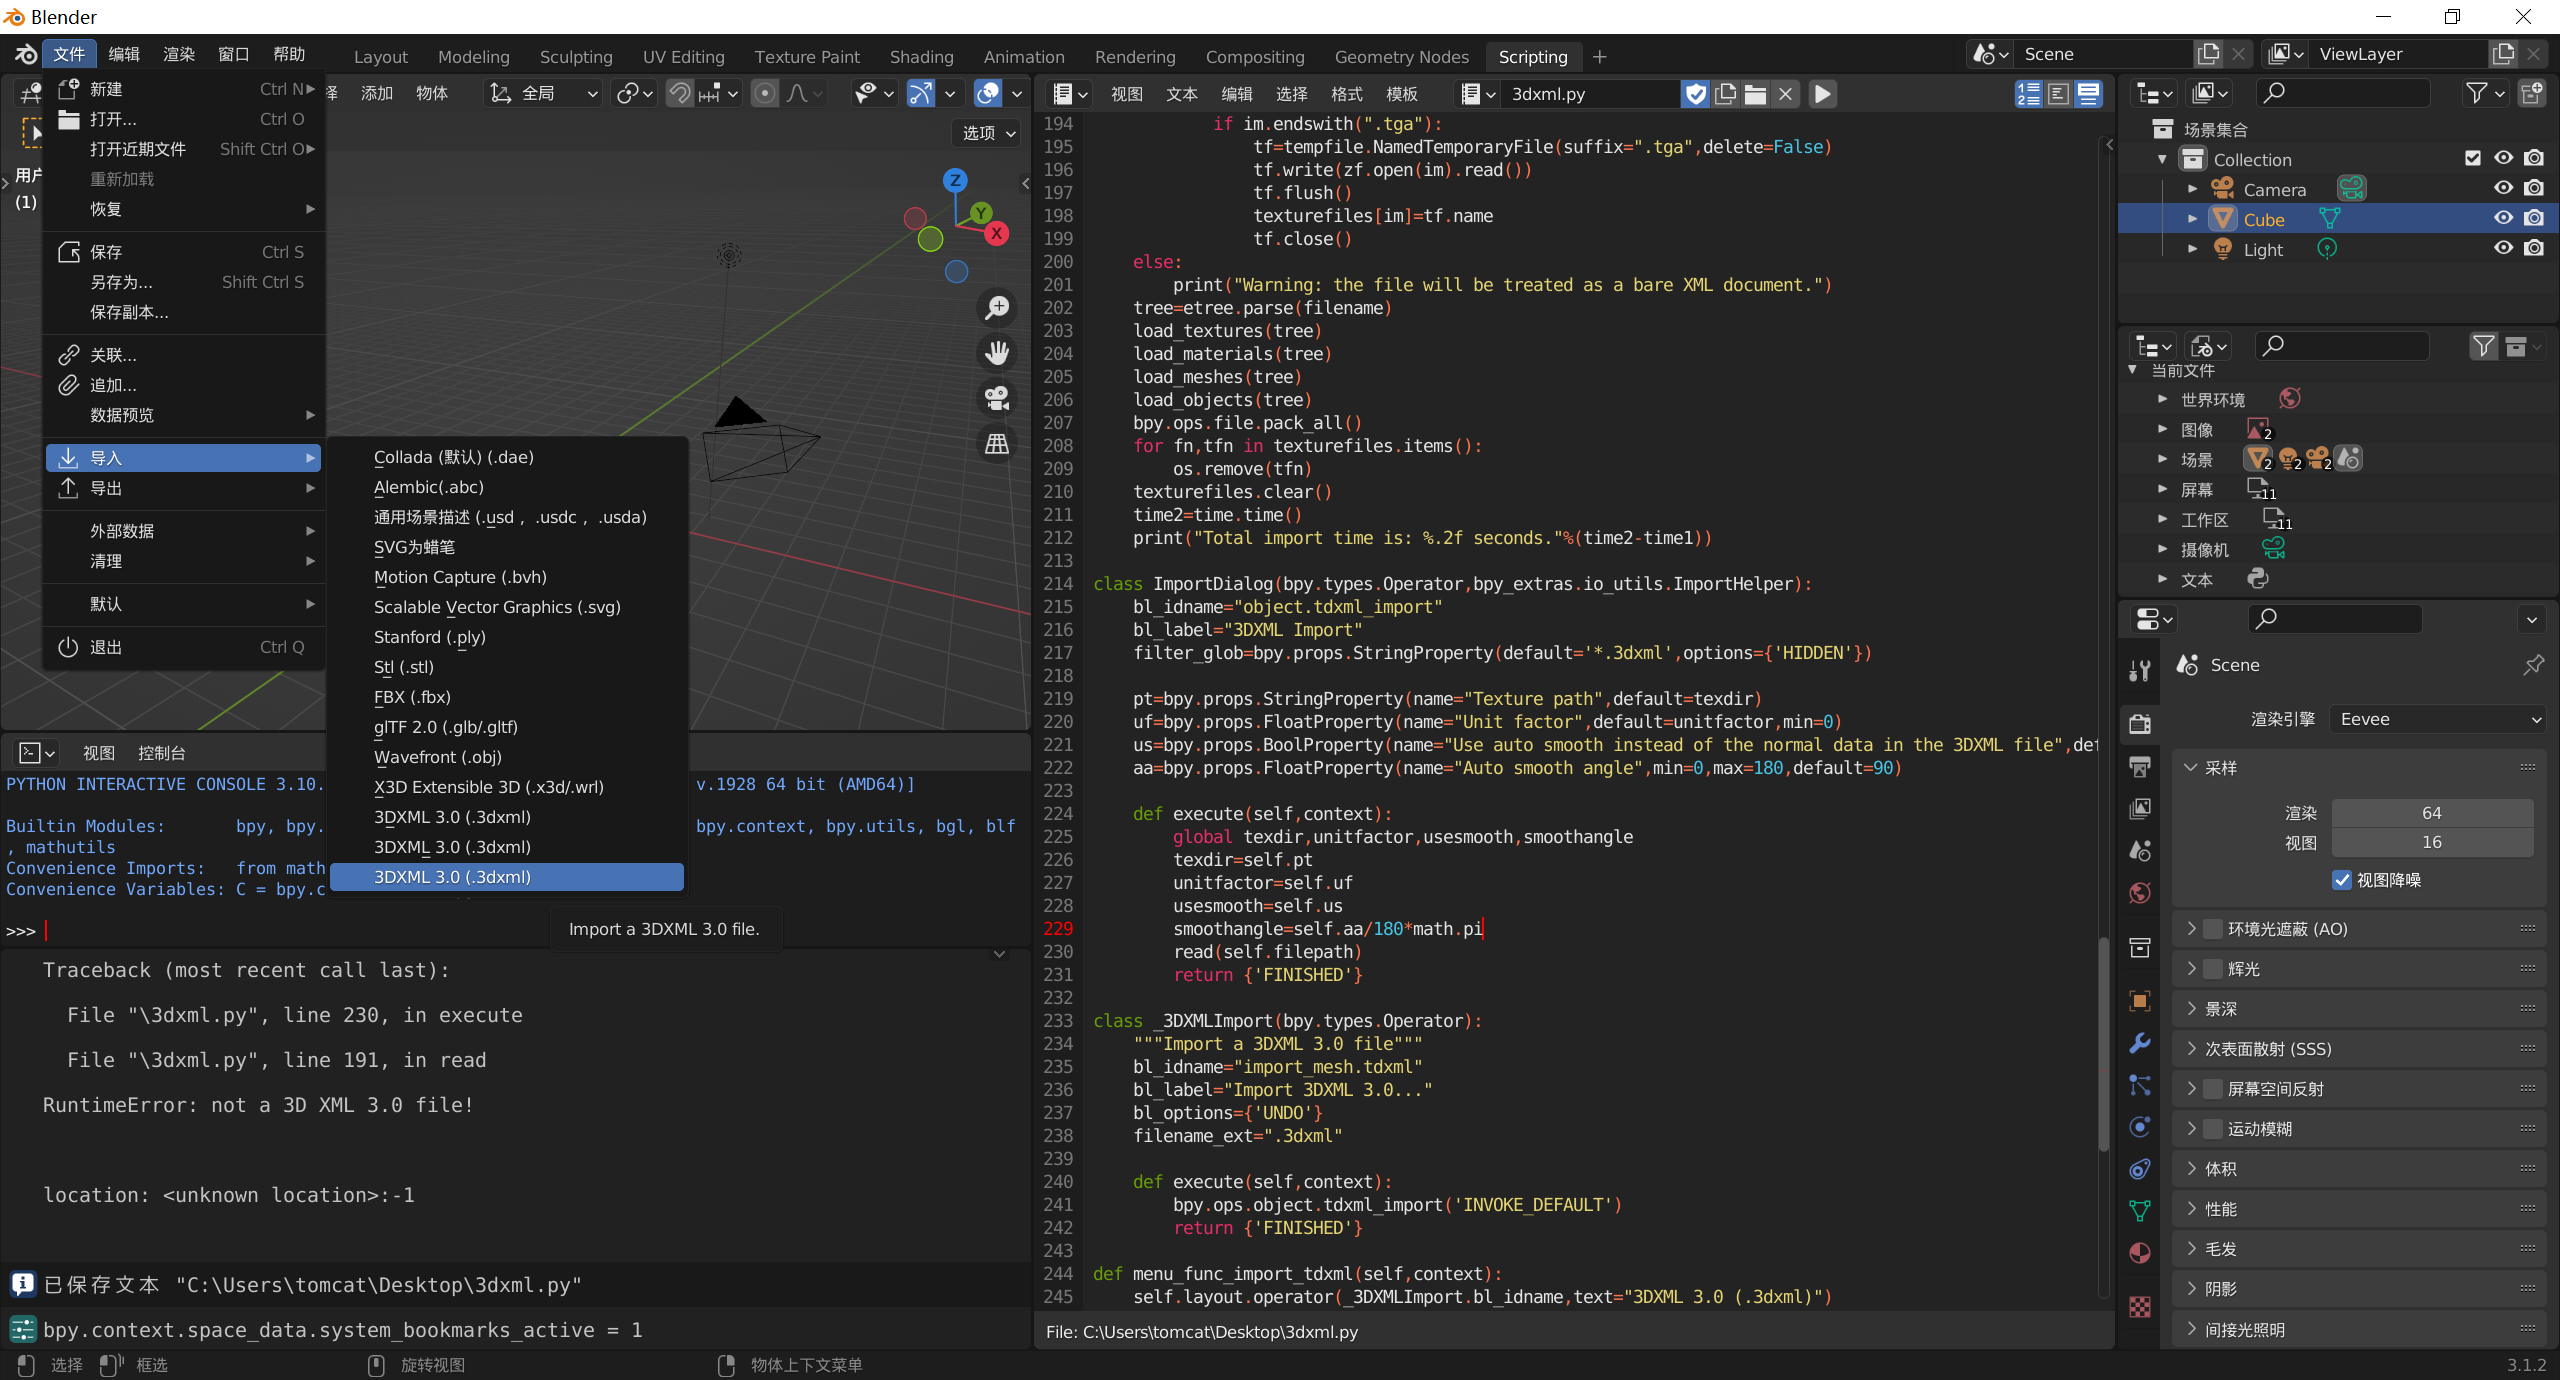The height and width of the screenshot is (1380, 2560).
Task: Enable the 运动模糊 checkbox
Action: 2213,1128
